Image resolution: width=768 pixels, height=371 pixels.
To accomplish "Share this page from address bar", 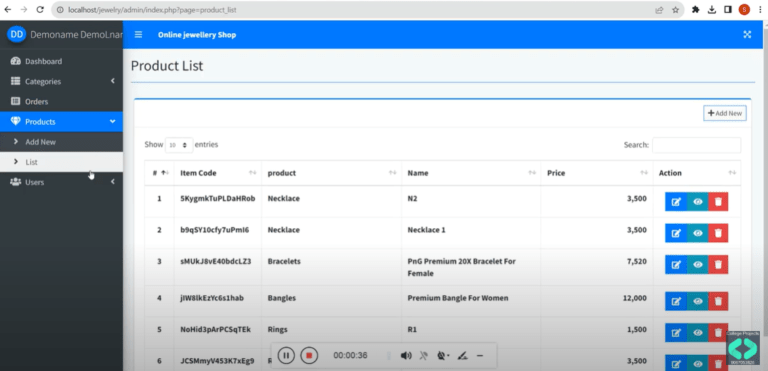I will coord(659,10).
